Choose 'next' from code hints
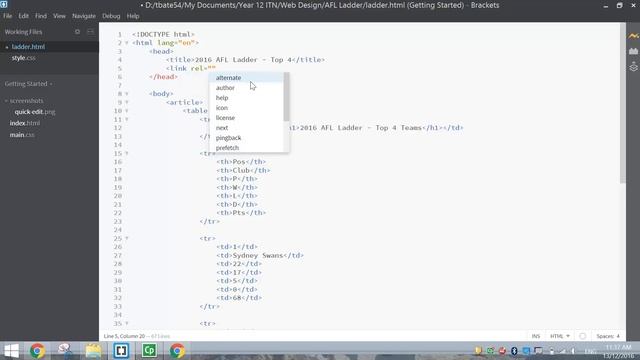640x360 pixels. 246,128
